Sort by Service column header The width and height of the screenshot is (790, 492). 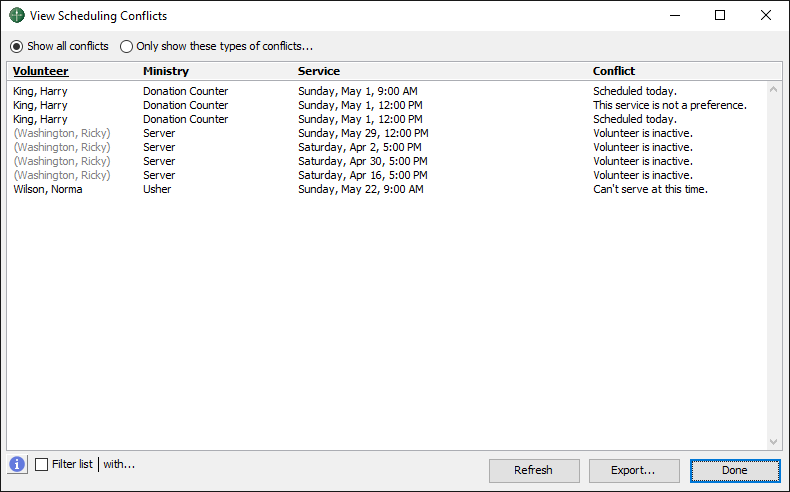[319, 71]
